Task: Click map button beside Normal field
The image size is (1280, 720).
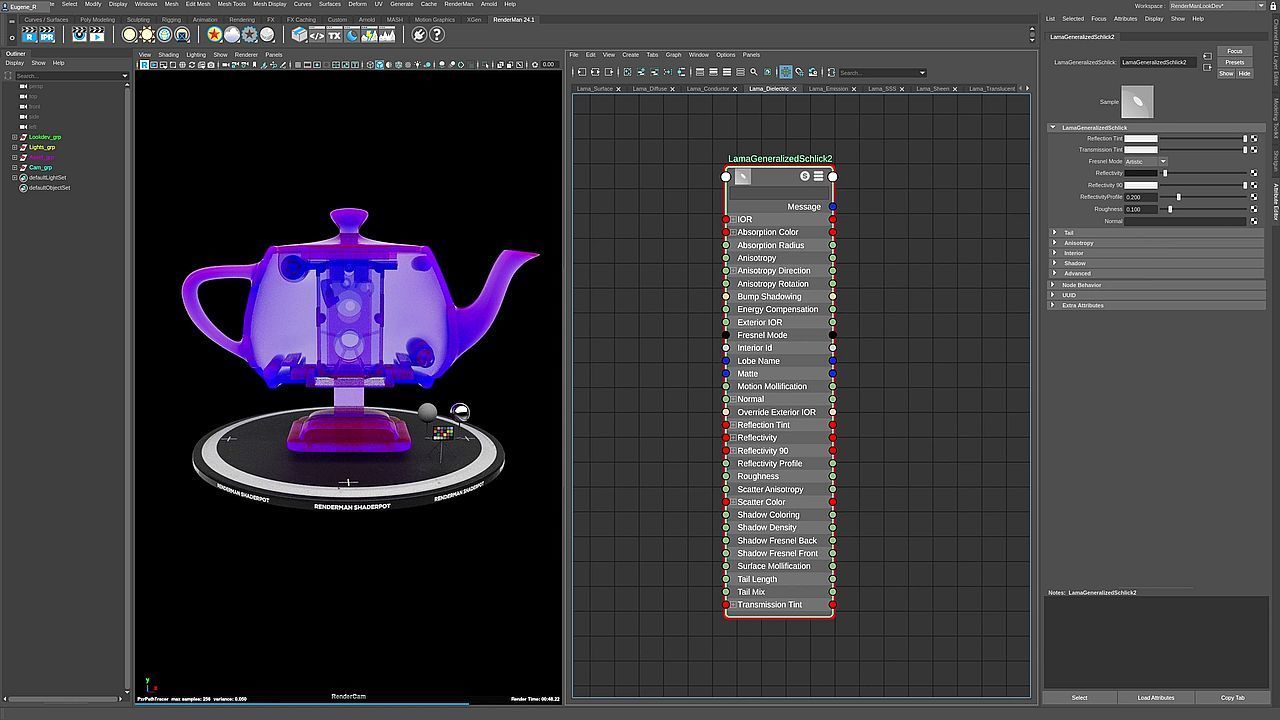Action: pyautogui.click(x=1254, y=221)
